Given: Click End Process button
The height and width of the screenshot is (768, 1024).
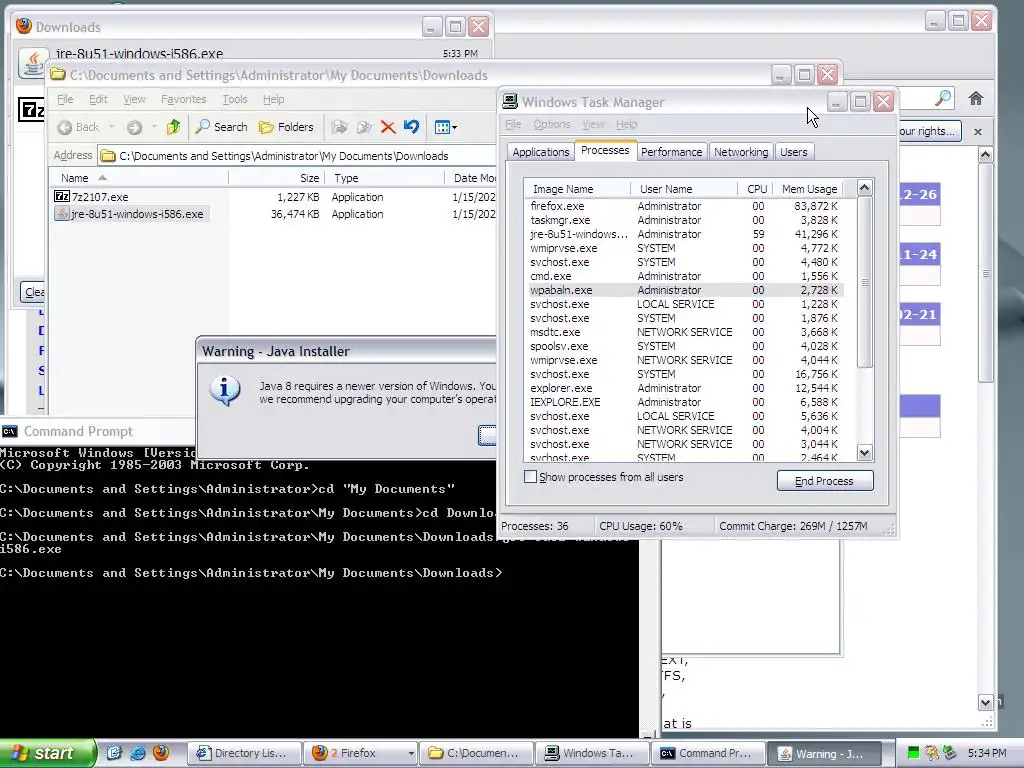Looking at the screenshot, I should point(825,481).
